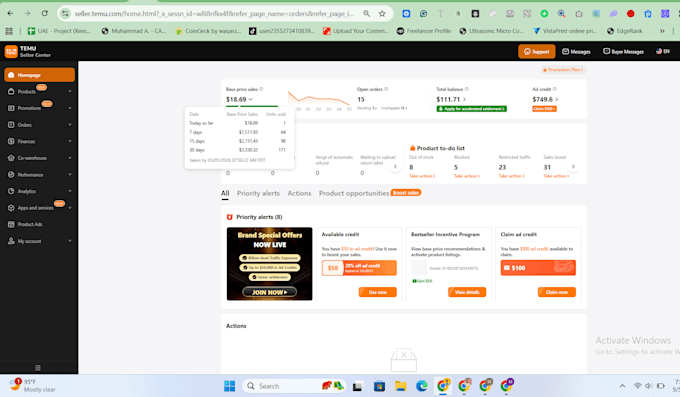This screenshot has width=680, height=397.
Task: Click the info icon beside Open orders
Action: [386, 89]
